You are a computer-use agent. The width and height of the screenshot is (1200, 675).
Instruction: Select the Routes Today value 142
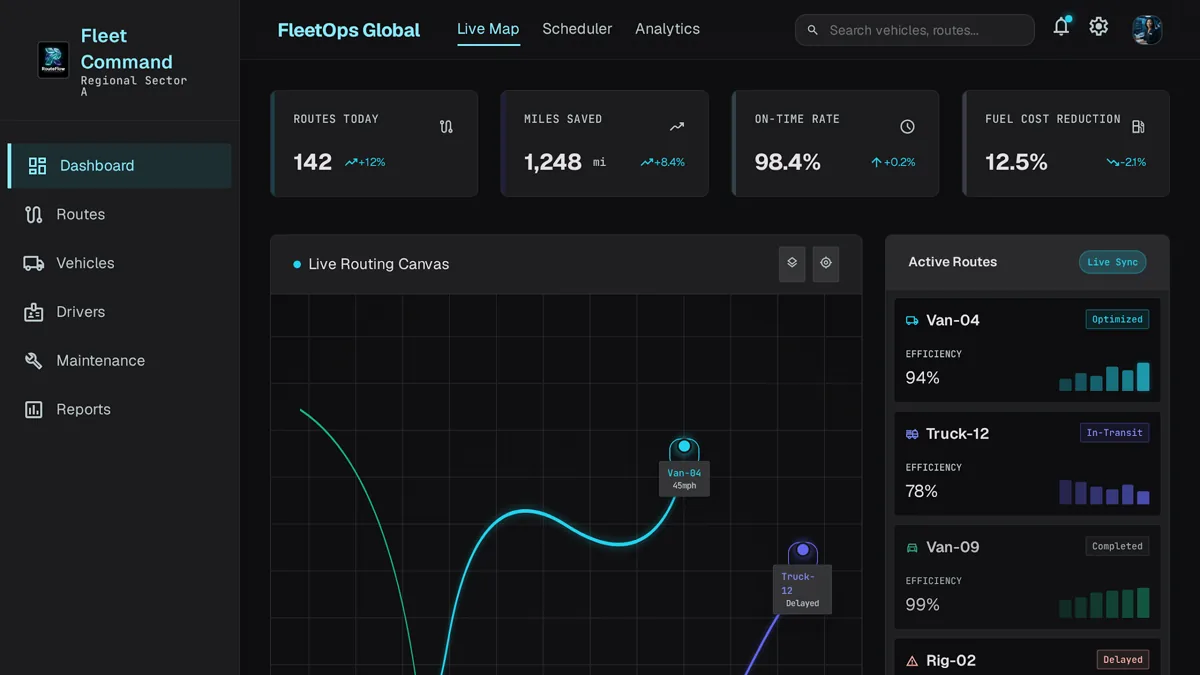312,162
